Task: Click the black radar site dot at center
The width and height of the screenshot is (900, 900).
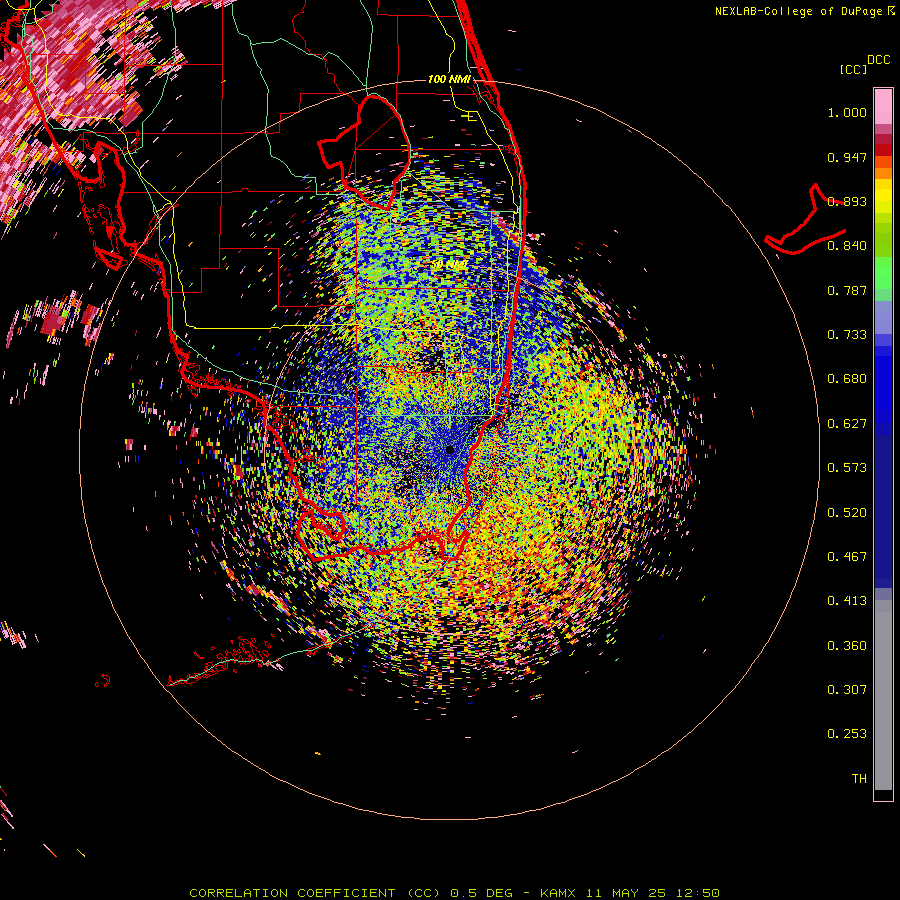Action: coord(450,450)
